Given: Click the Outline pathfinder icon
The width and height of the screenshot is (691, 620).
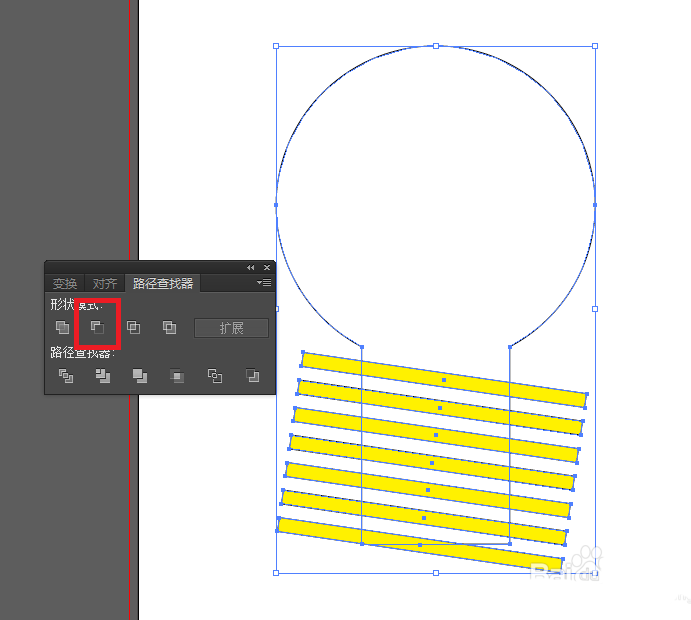Looking at the screenshot, I should coord(215,376).
